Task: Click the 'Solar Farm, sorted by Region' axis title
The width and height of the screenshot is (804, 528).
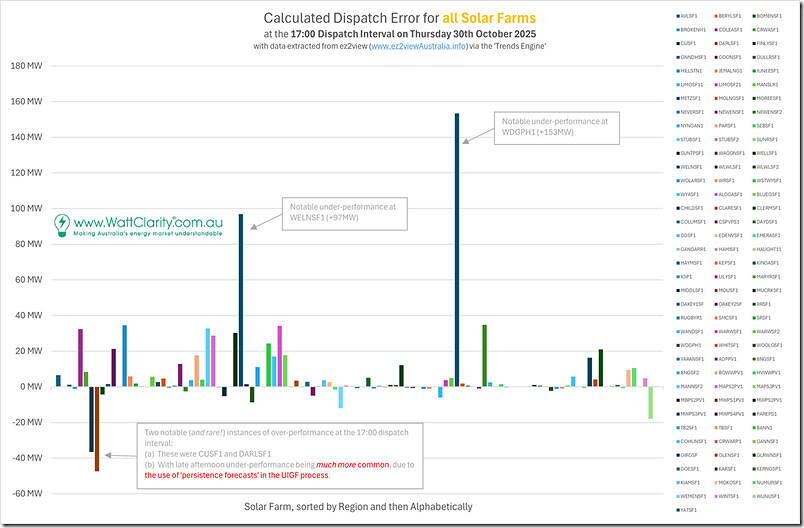Action: click(357, 507)
